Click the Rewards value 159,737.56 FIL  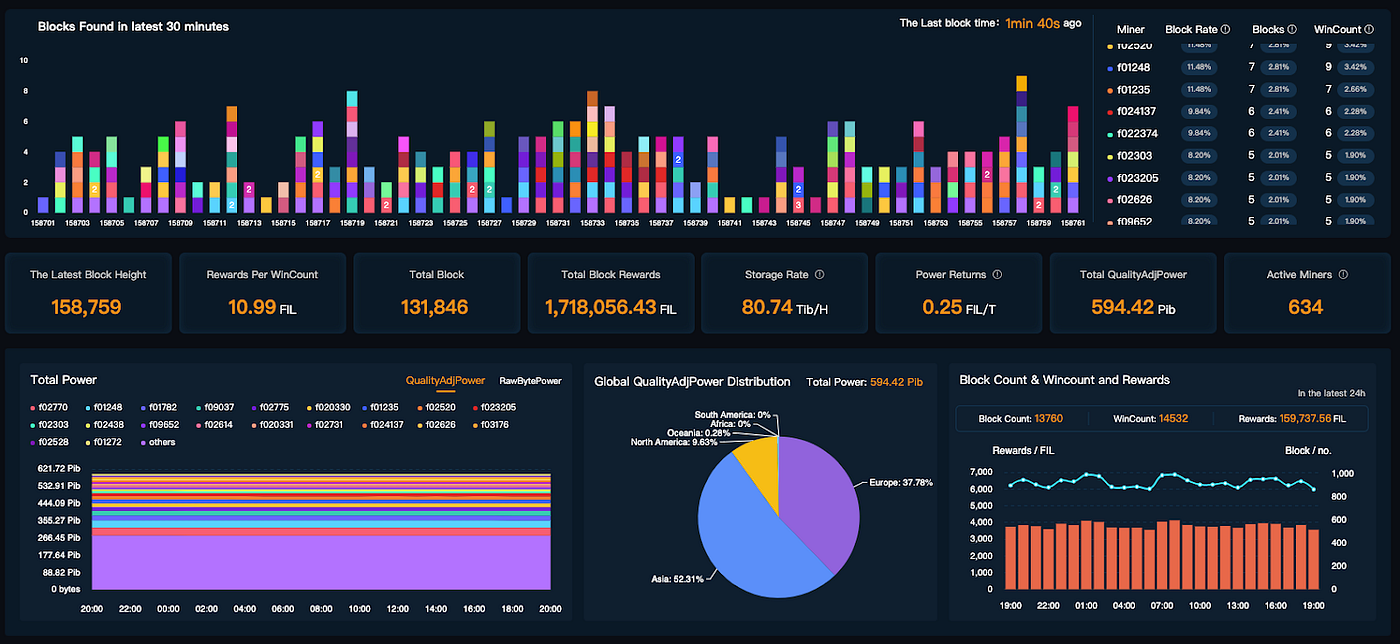click(1314, 418)
